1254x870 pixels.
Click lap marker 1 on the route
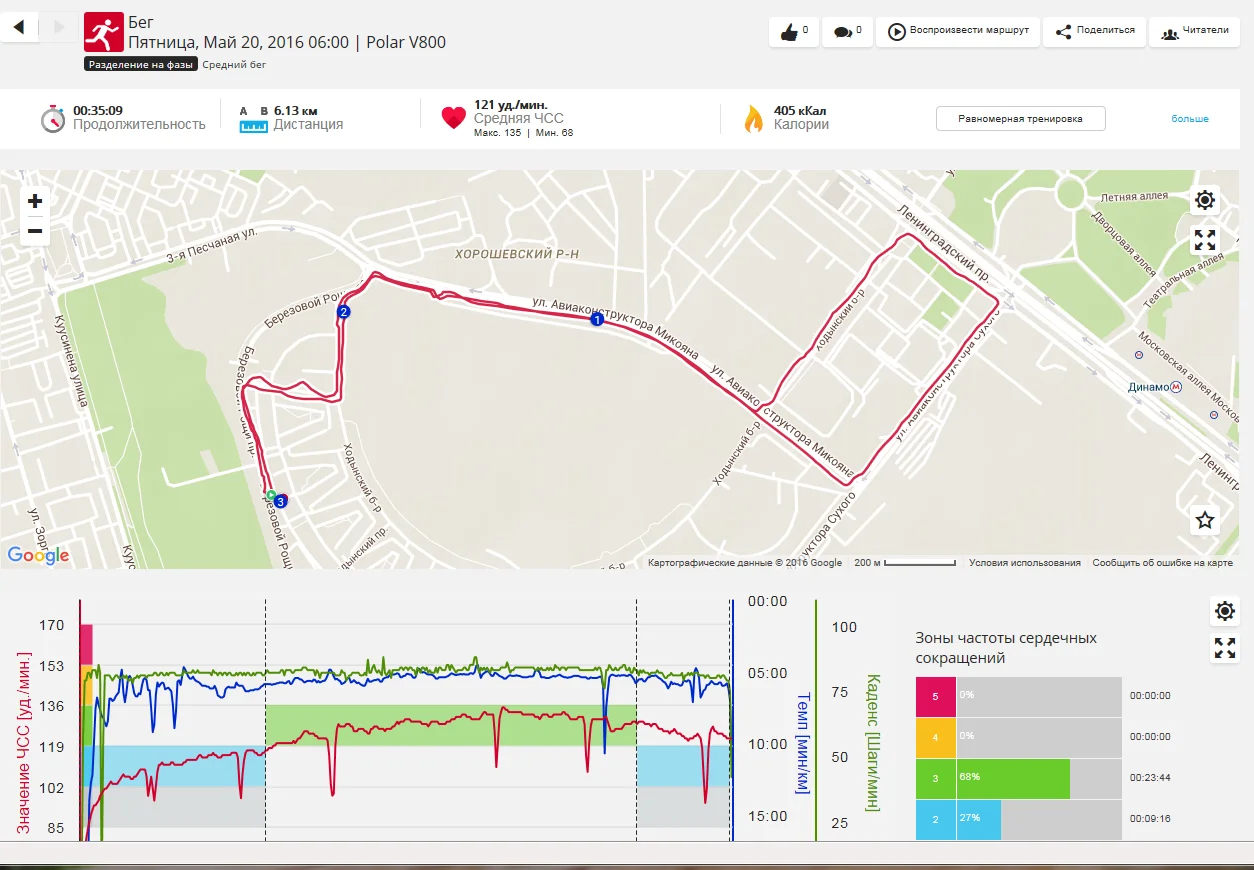point(597,320)
